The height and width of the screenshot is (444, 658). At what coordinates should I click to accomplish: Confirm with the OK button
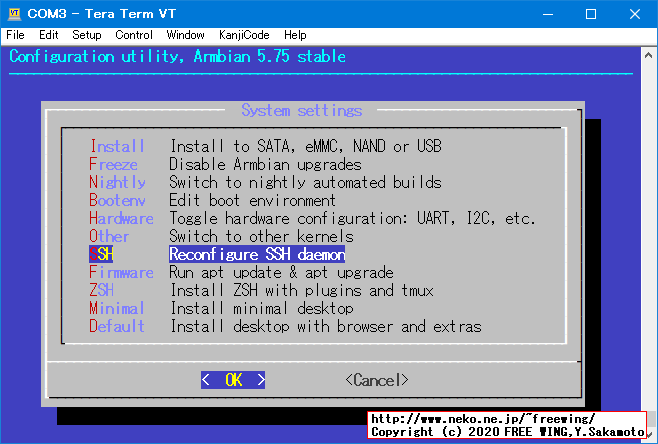pos(233,380)
